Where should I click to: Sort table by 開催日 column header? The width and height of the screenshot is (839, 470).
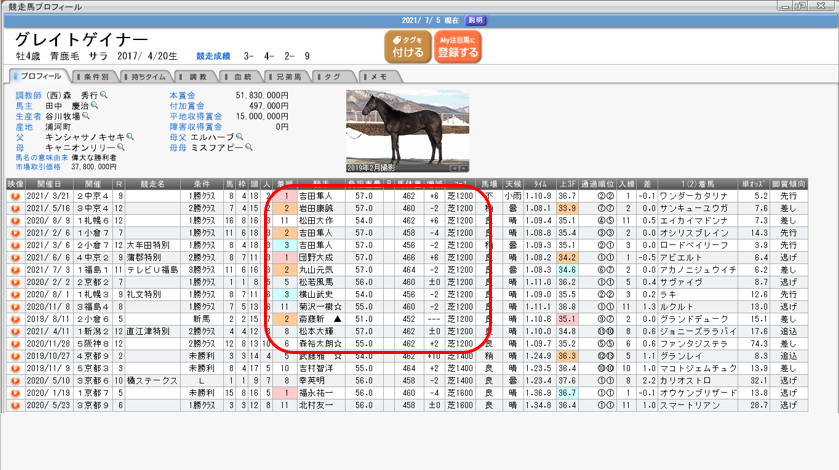(49, 184)
